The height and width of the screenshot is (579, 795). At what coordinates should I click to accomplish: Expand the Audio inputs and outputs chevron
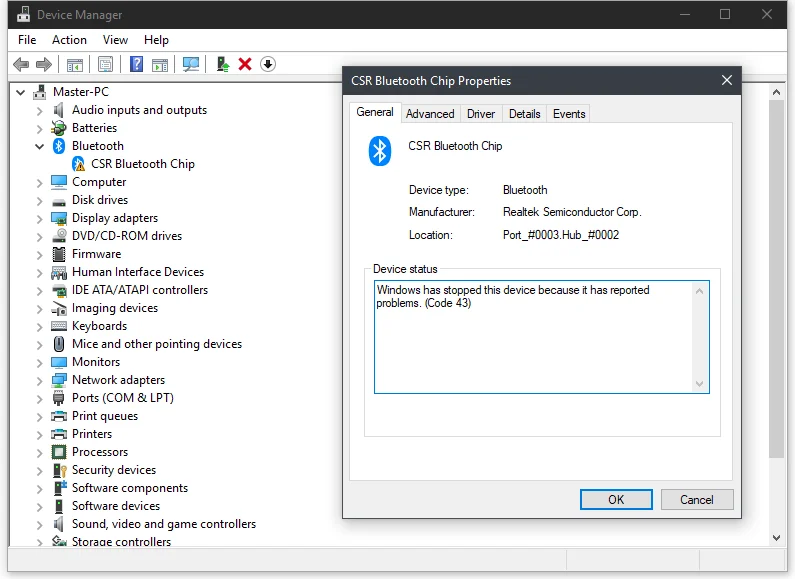pos(40,111)
